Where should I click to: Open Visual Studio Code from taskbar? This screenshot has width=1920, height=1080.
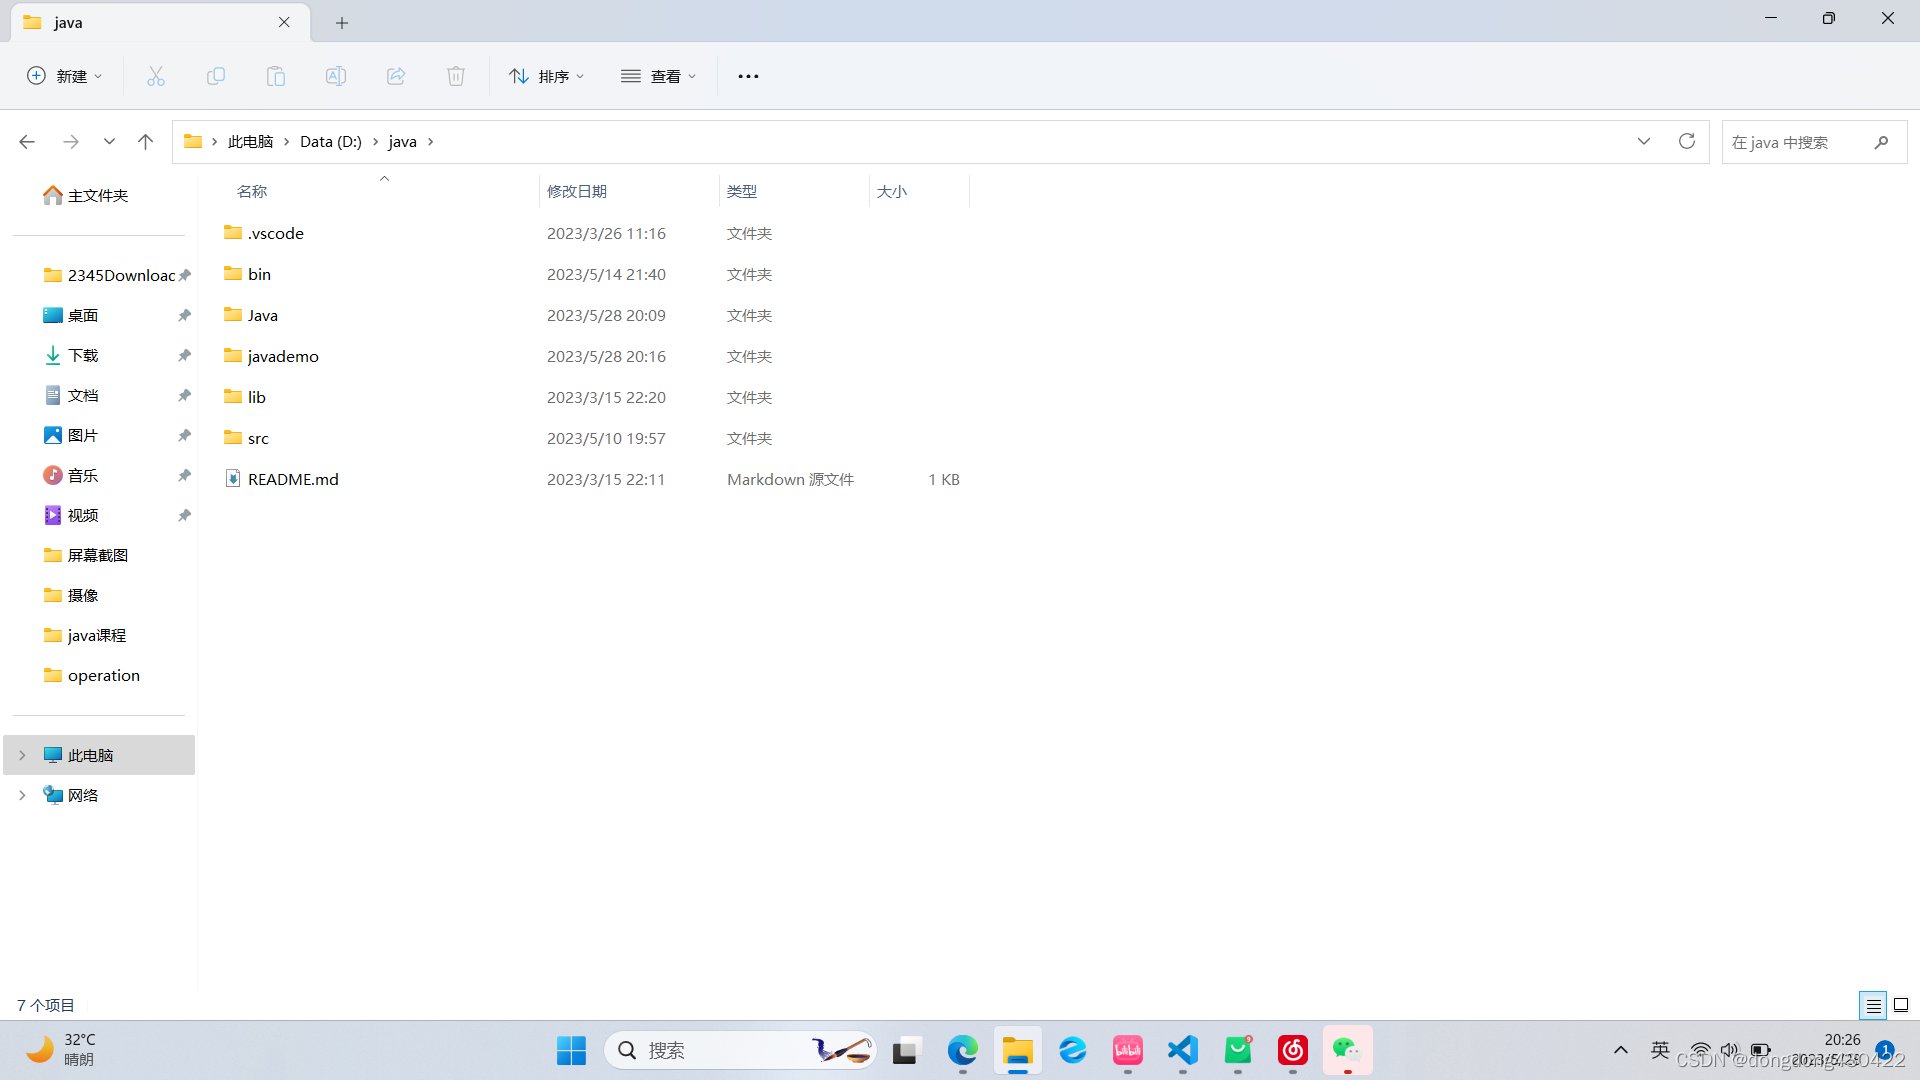(1183, 1050)
